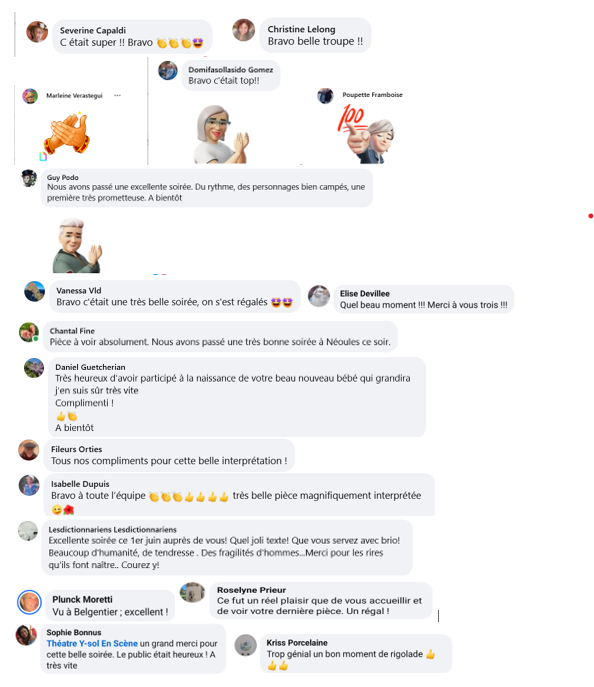594x687 pixels.
Task: Open Roselyne Prieur's profile avatar
Action: coord(192,592)
